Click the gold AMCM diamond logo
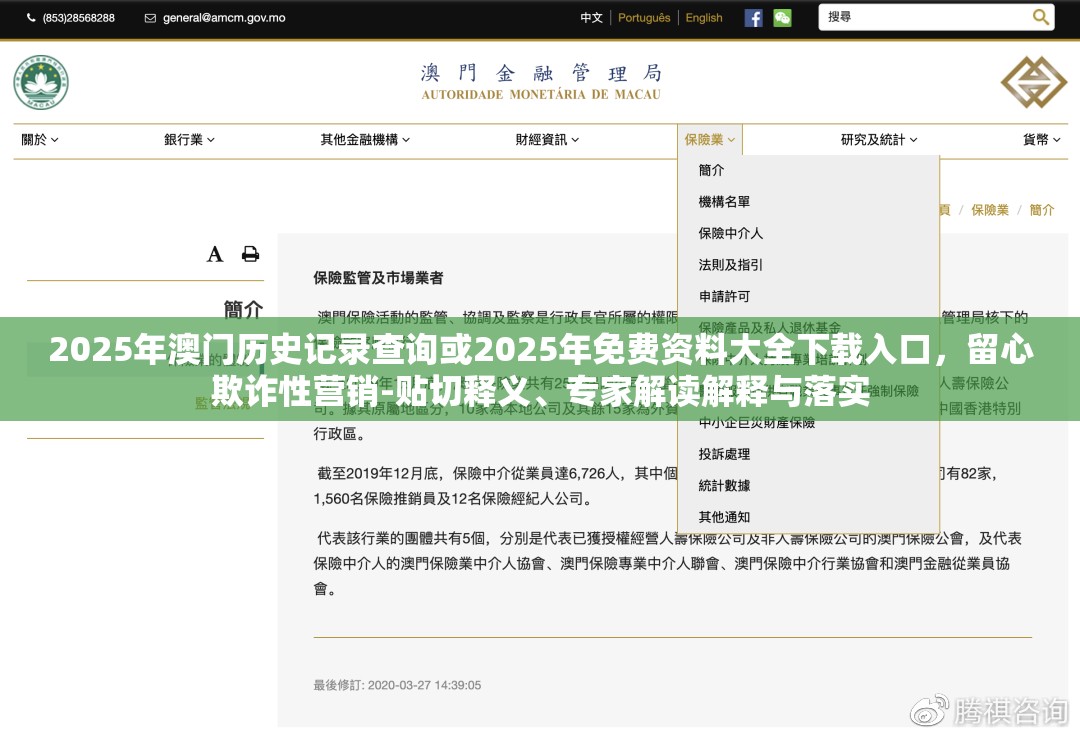The height and width of the screenshot is (738, 1080). [x=1033, y=82]
